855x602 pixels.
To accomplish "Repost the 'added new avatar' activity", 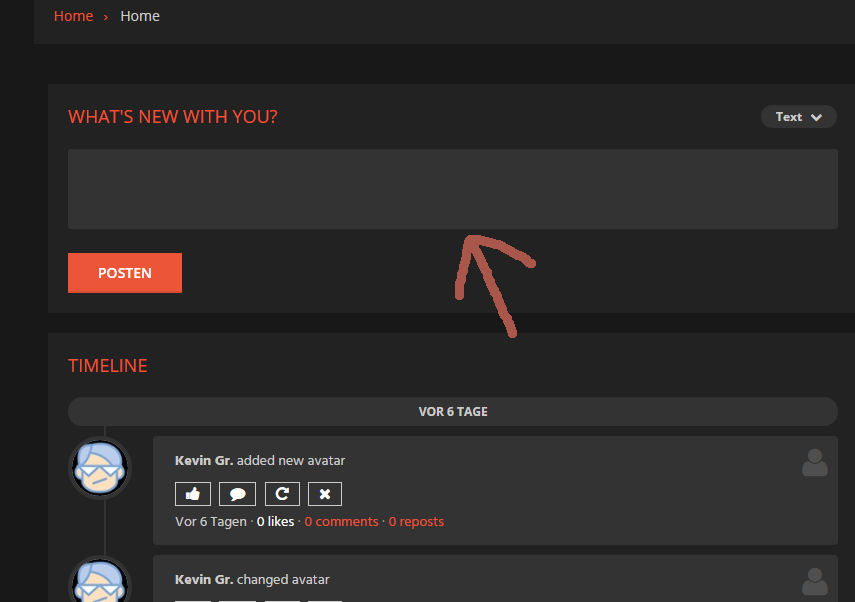I will 282,494.
